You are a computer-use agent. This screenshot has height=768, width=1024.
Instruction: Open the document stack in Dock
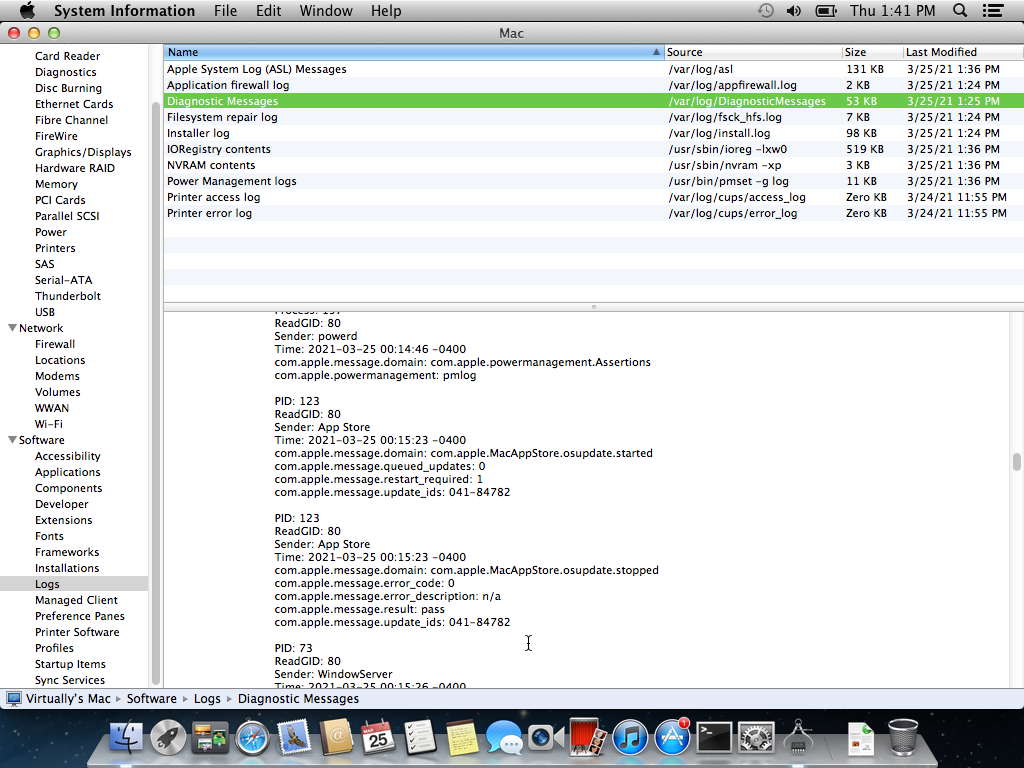click(x=860, y=737)
